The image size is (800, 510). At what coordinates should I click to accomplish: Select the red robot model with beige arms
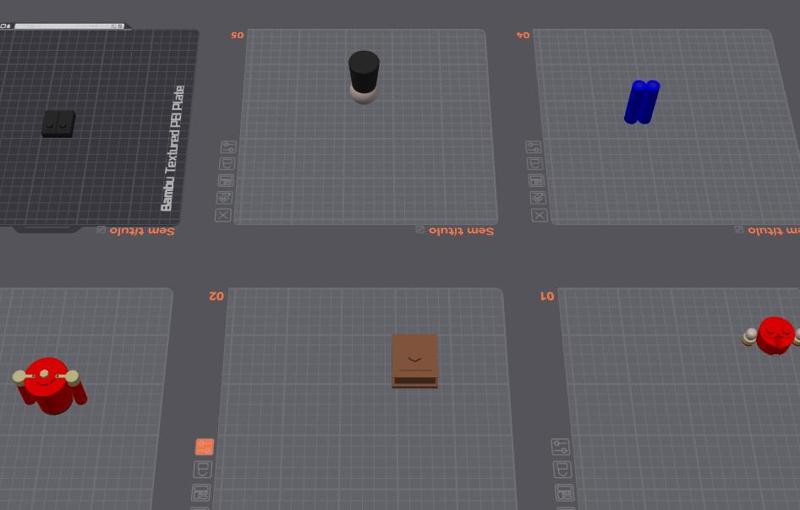(49, 386)
